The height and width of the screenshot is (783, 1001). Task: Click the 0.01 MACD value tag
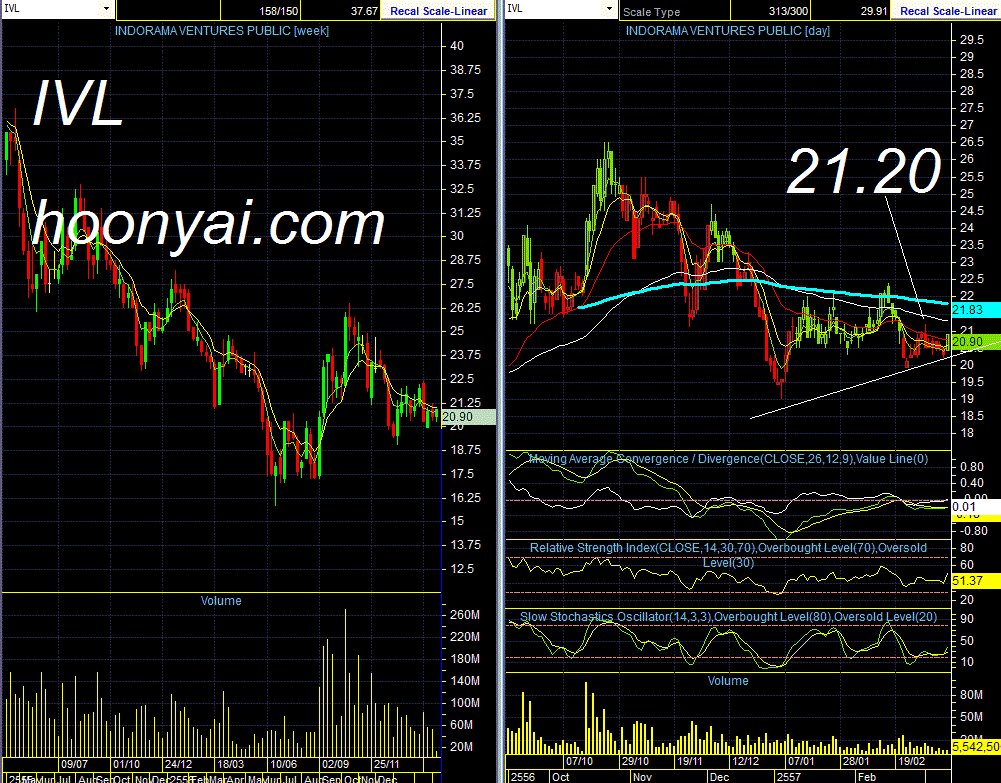pyautogui.click(x=975, y=507)
